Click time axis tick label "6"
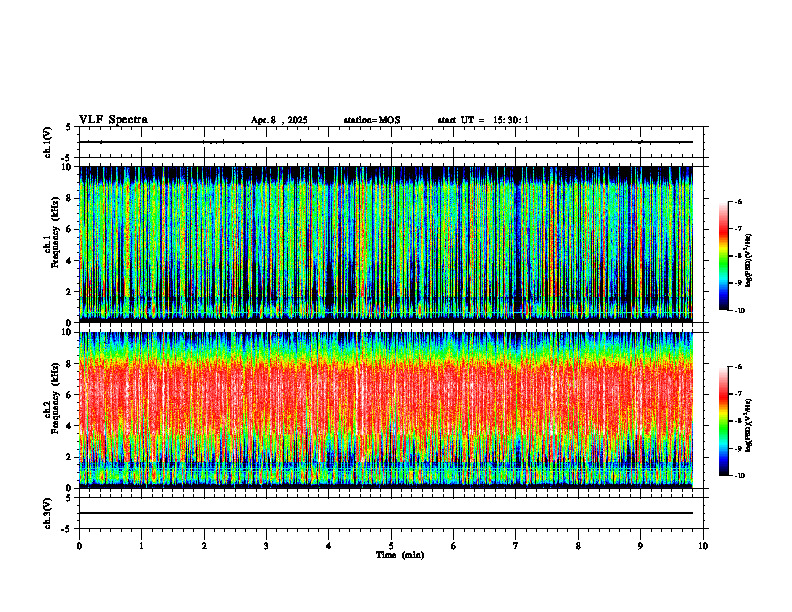The height and width of the screenshot is (612, 792). 454,546
